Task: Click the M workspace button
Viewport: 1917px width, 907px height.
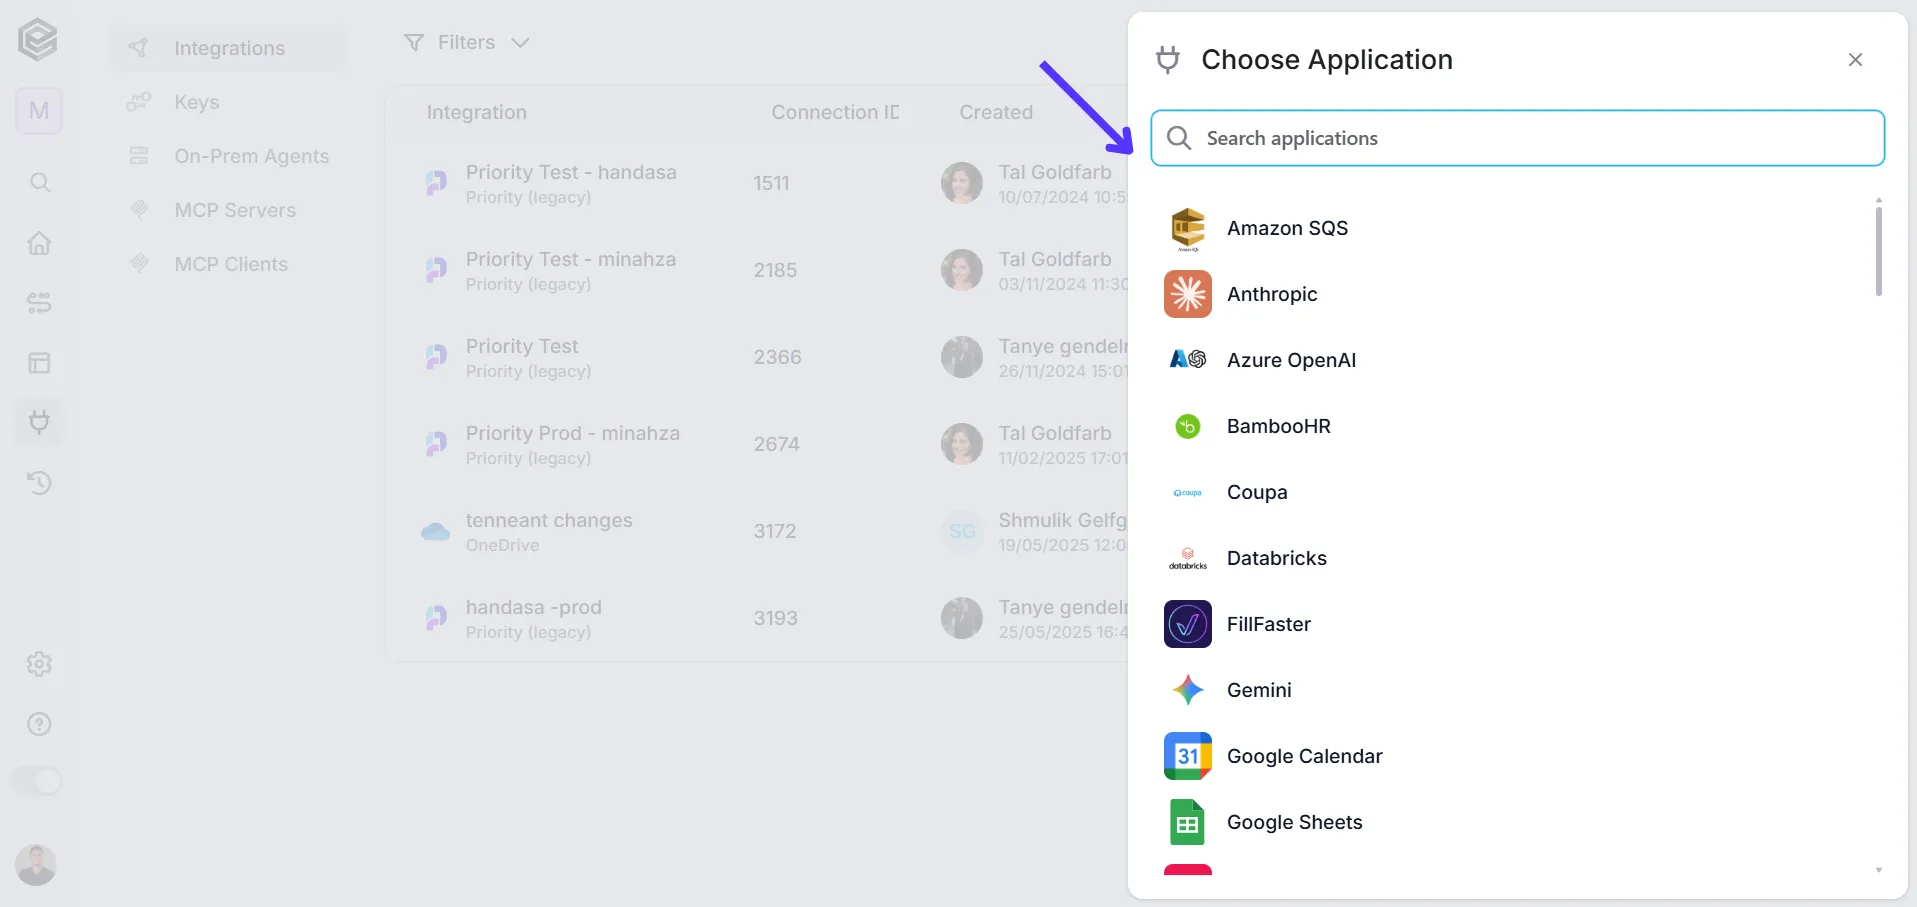Action: [x=39, y=111]
